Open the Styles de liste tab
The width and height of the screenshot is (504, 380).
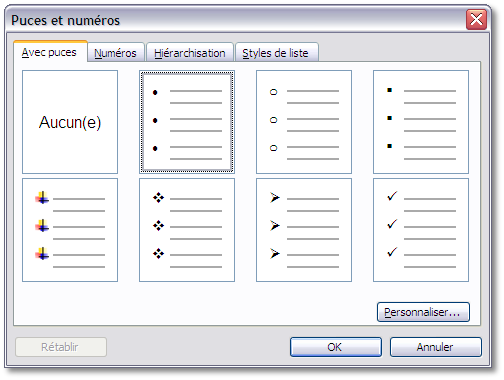click(277, 53)
